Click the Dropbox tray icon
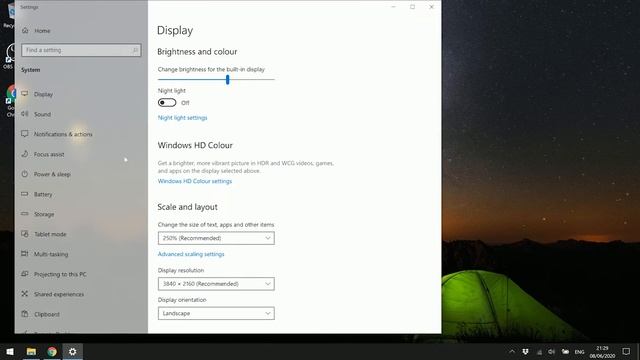 click(x=526, y=351)
